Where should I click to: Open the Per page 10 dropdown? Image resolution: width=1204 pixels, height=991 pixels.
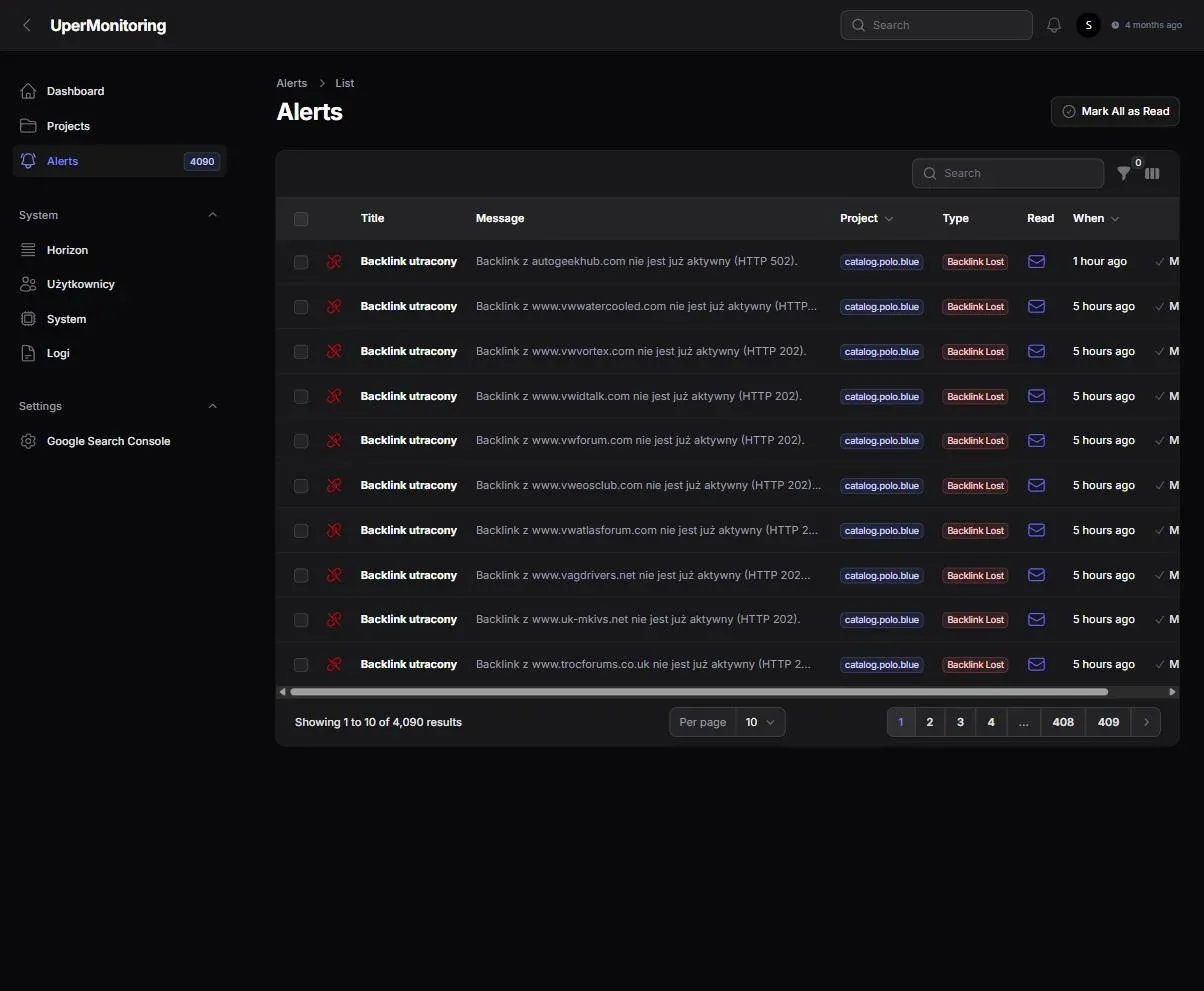(x=760, y=722)
